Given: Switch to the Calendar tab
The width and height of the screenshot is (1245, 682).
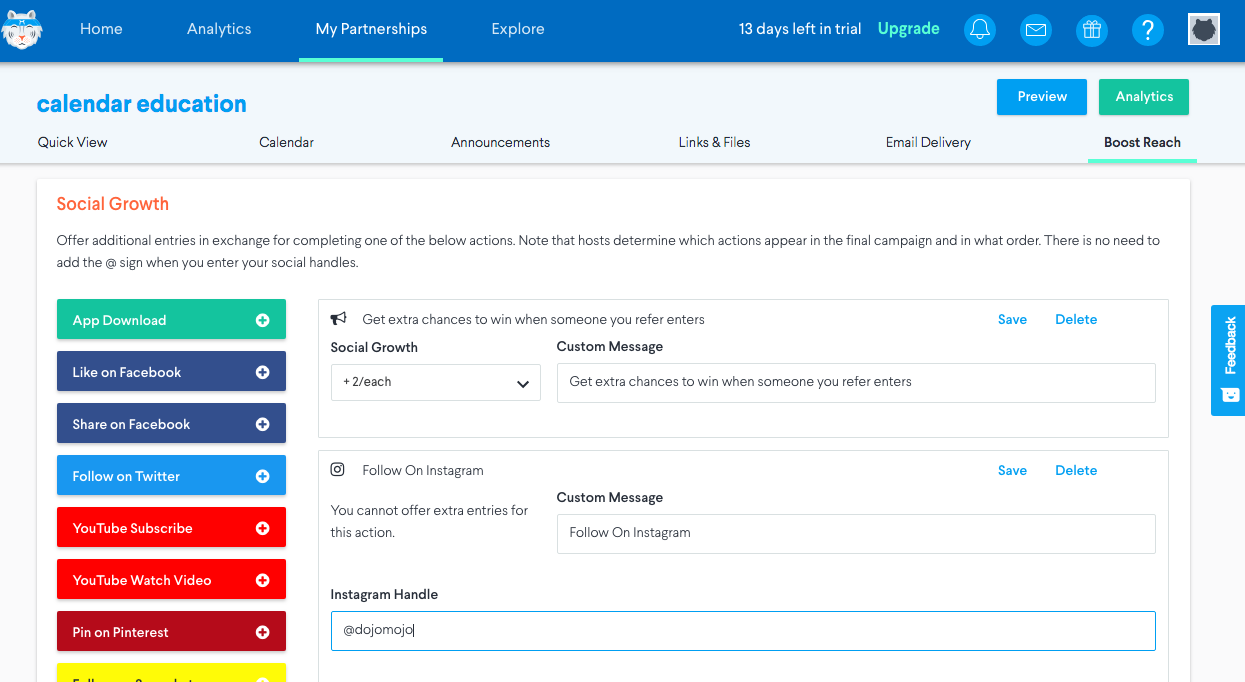Looking at the screenshot, I should (x=287, y=142).
